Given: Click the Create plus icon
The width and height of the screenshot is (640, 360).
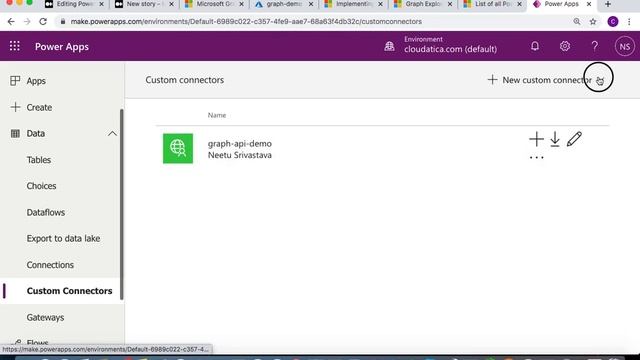Looking at the screenshot, I should click(15, 107).
